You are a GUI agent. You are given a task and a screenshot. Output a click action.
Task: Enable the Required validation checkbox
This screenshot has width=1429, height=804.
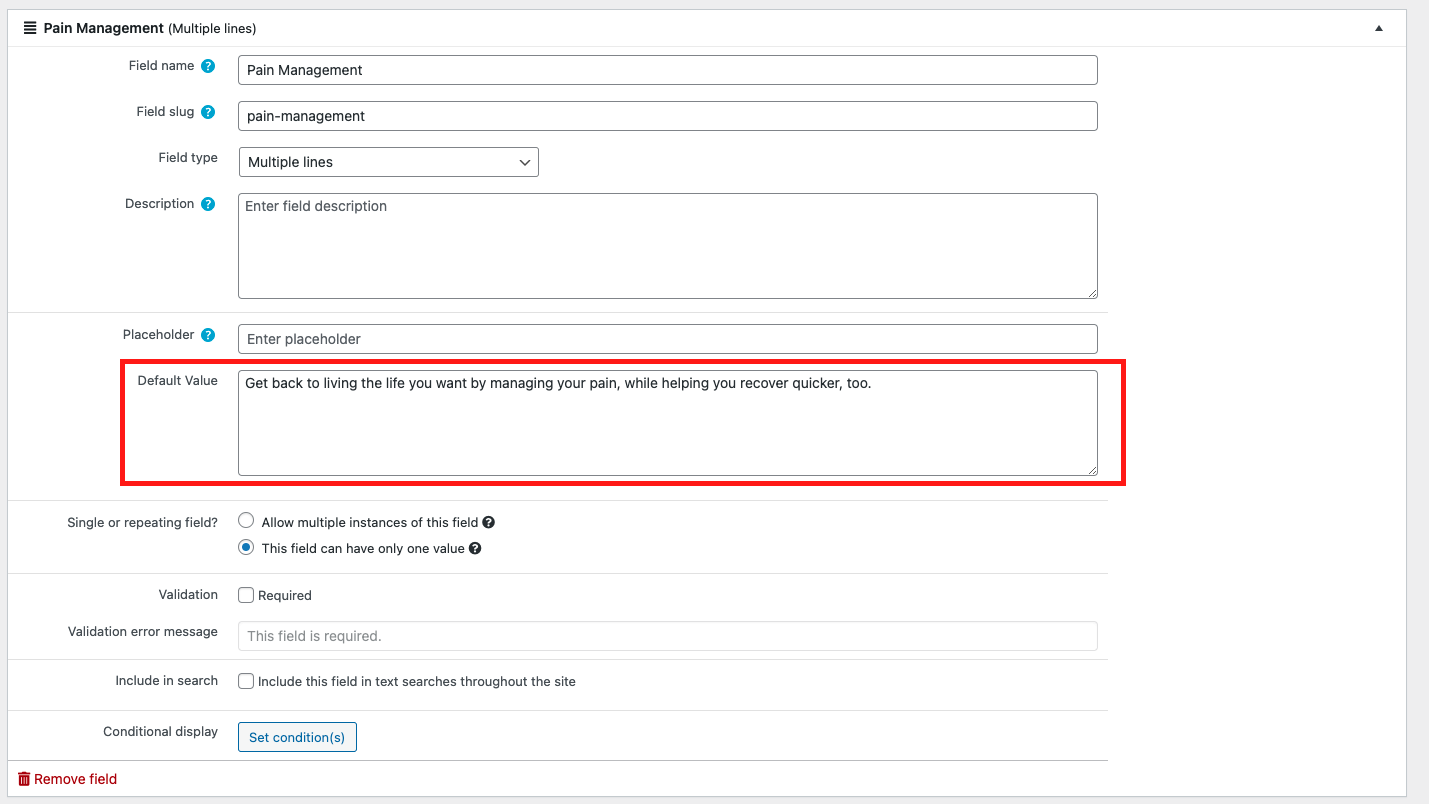click(x=246, y=595)
